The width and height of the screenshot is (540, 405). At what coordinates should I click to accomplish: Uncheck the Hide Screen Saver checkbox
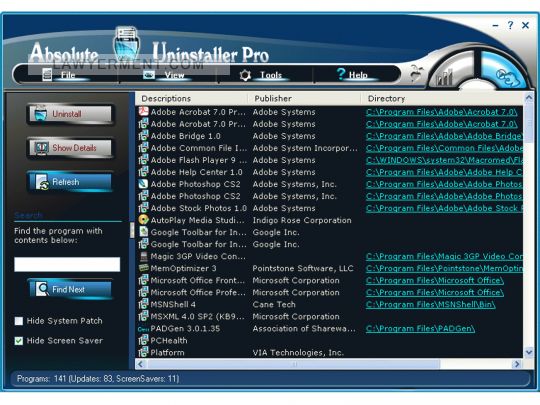[x=19, y=341]
